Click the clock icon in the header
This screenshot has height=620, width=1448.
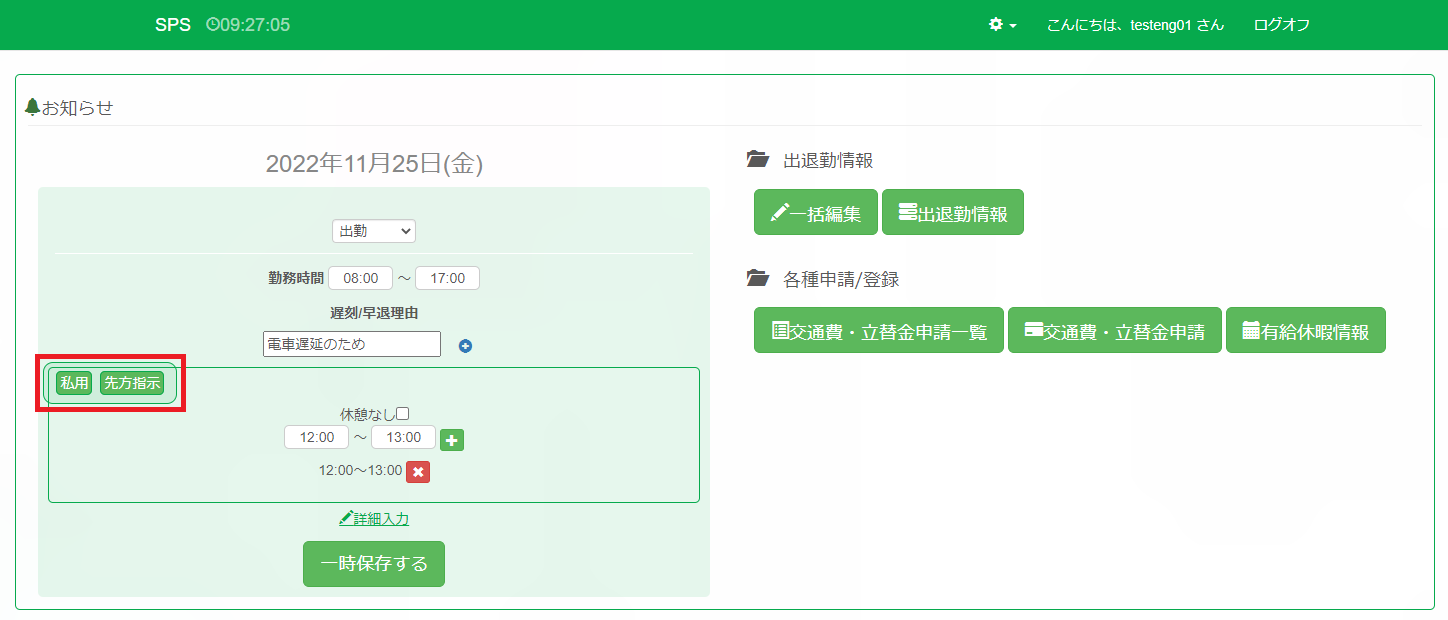coord(212,25)
